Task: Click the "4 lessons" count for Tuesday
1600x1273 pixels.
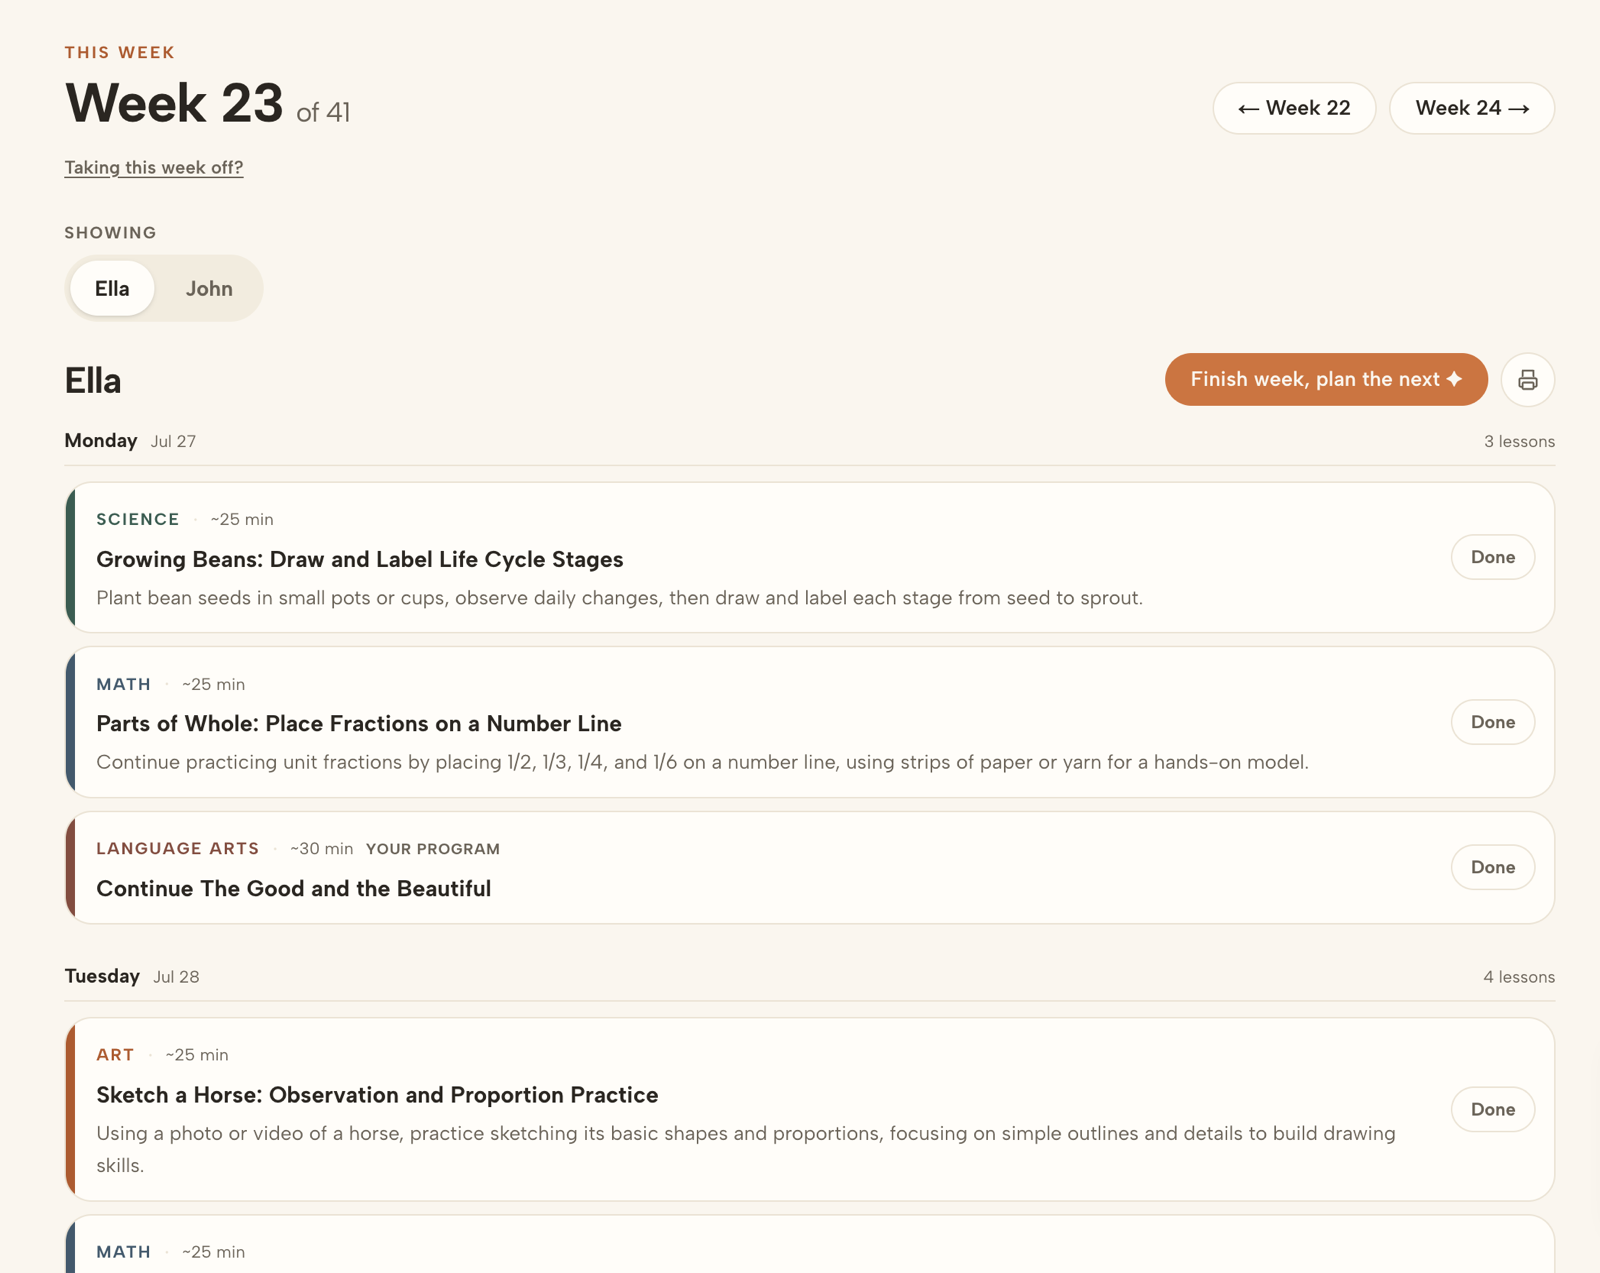Action: coord(1518,977)
